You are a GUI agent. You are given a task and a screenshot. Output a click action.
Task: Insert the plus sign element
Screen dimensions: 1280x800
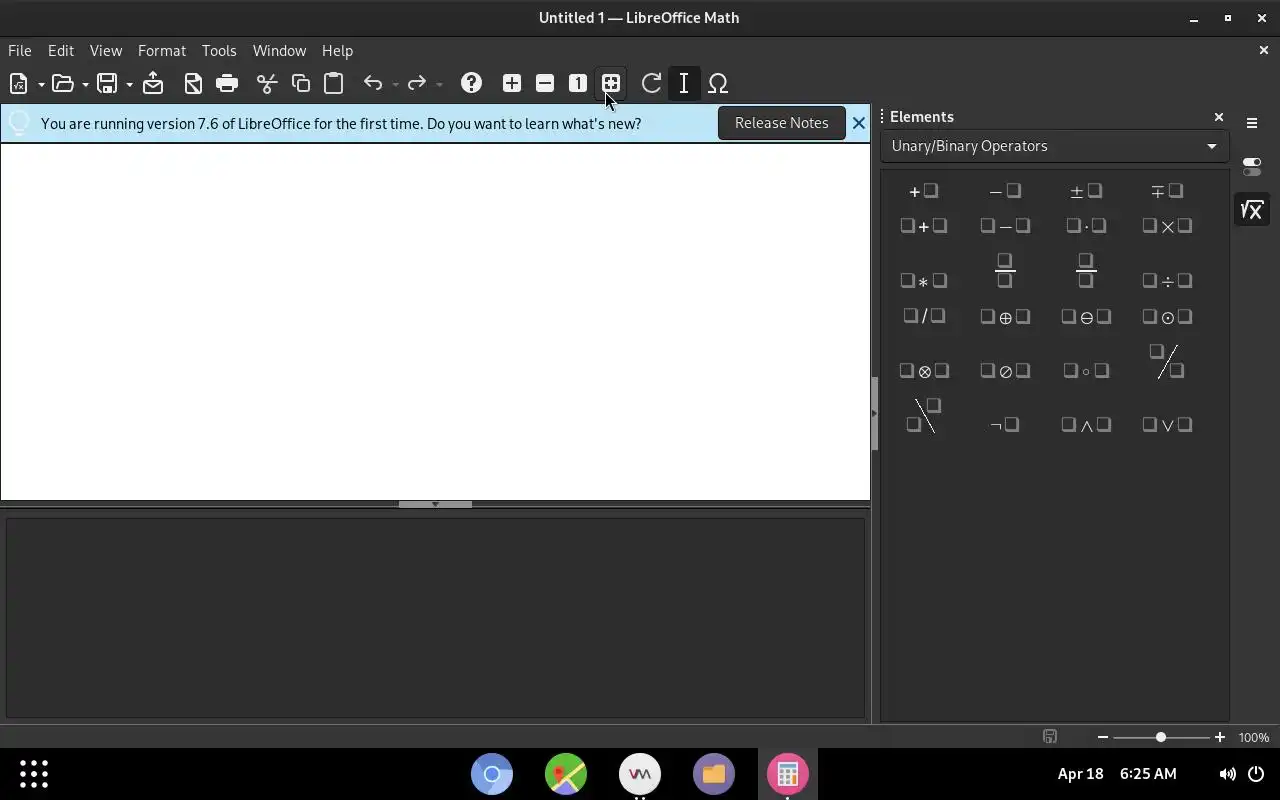(924, 191)
